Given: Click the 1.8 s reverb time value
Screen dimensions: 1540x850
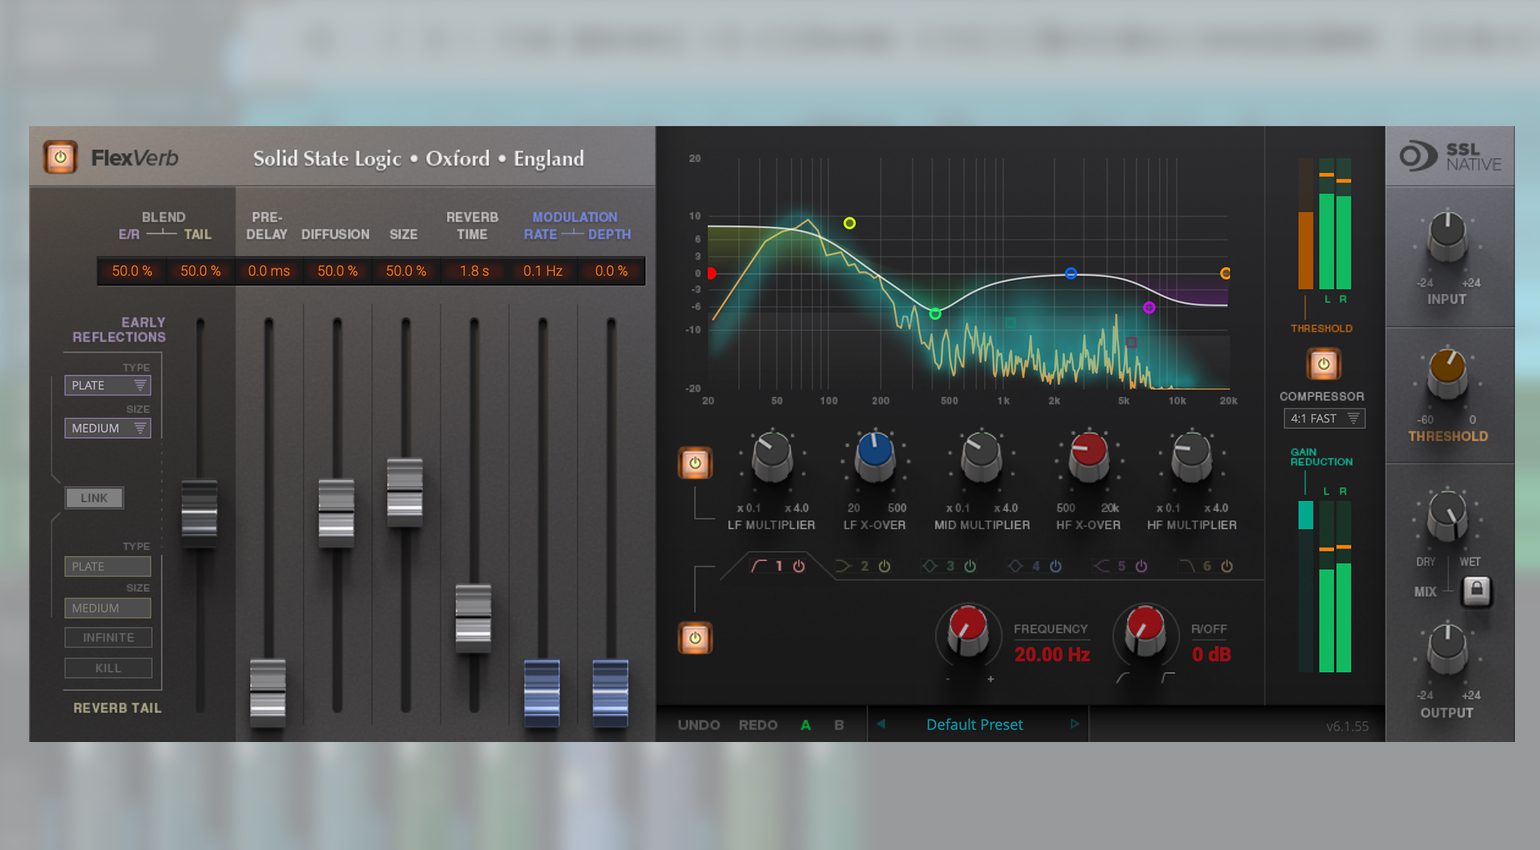Looking at the screenshot, I should click(x=475, y=271).
